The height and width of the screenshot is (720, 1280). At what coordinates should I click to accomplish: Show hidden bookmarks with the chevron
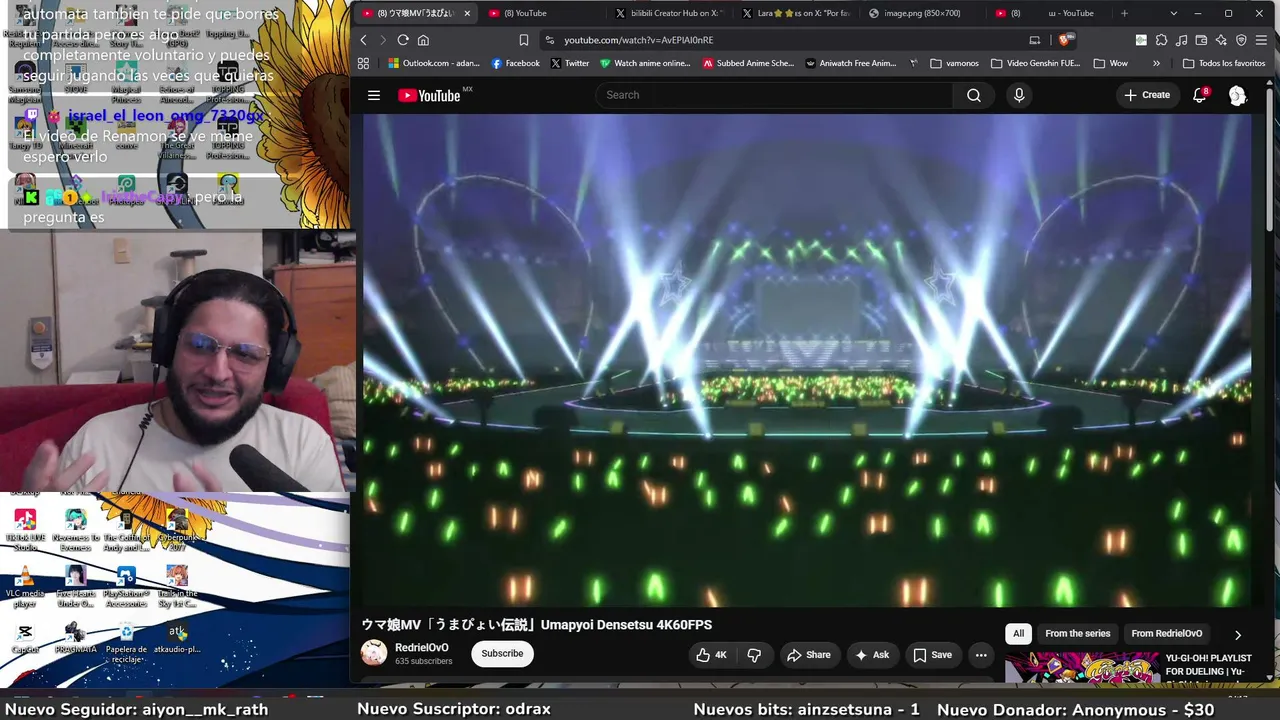pyautogui.click(x=1157, y=63)
